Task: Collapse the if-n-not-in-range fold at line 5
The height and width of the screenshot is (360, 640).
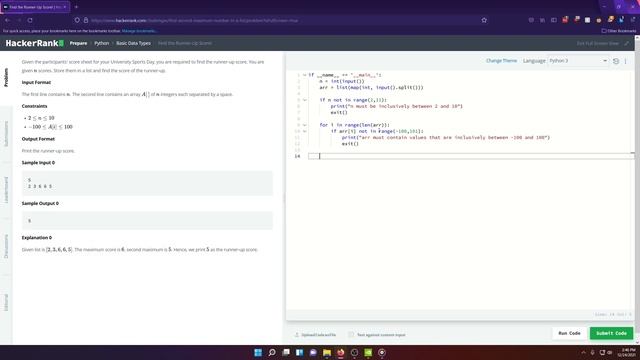Action: (x=304, y=100)
